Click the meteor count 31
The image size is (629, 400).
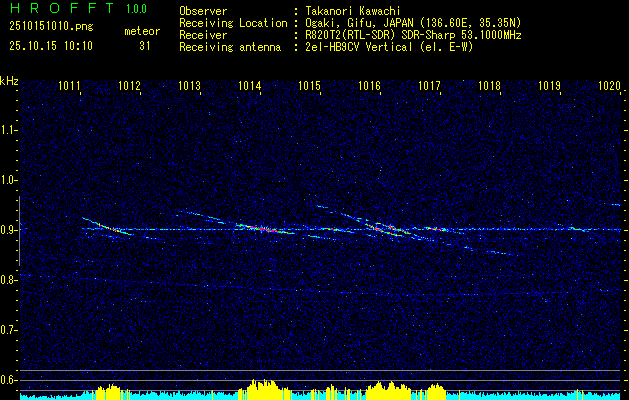(x=145, y=46)
